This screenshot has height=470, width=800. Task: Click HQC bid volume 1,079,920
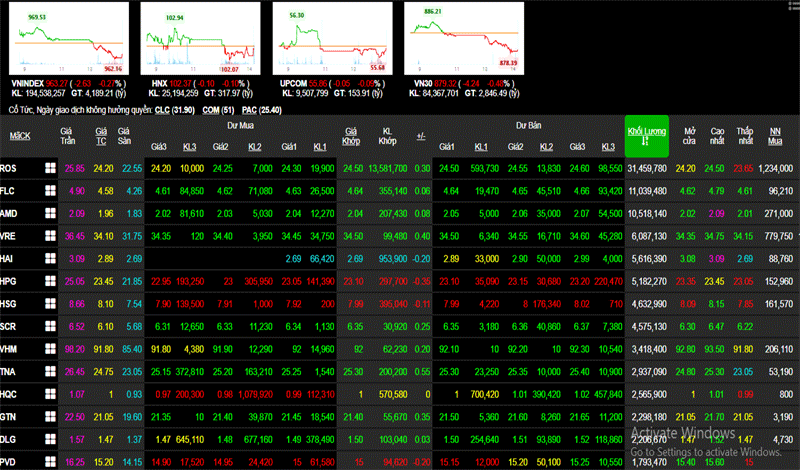(255, 394)
